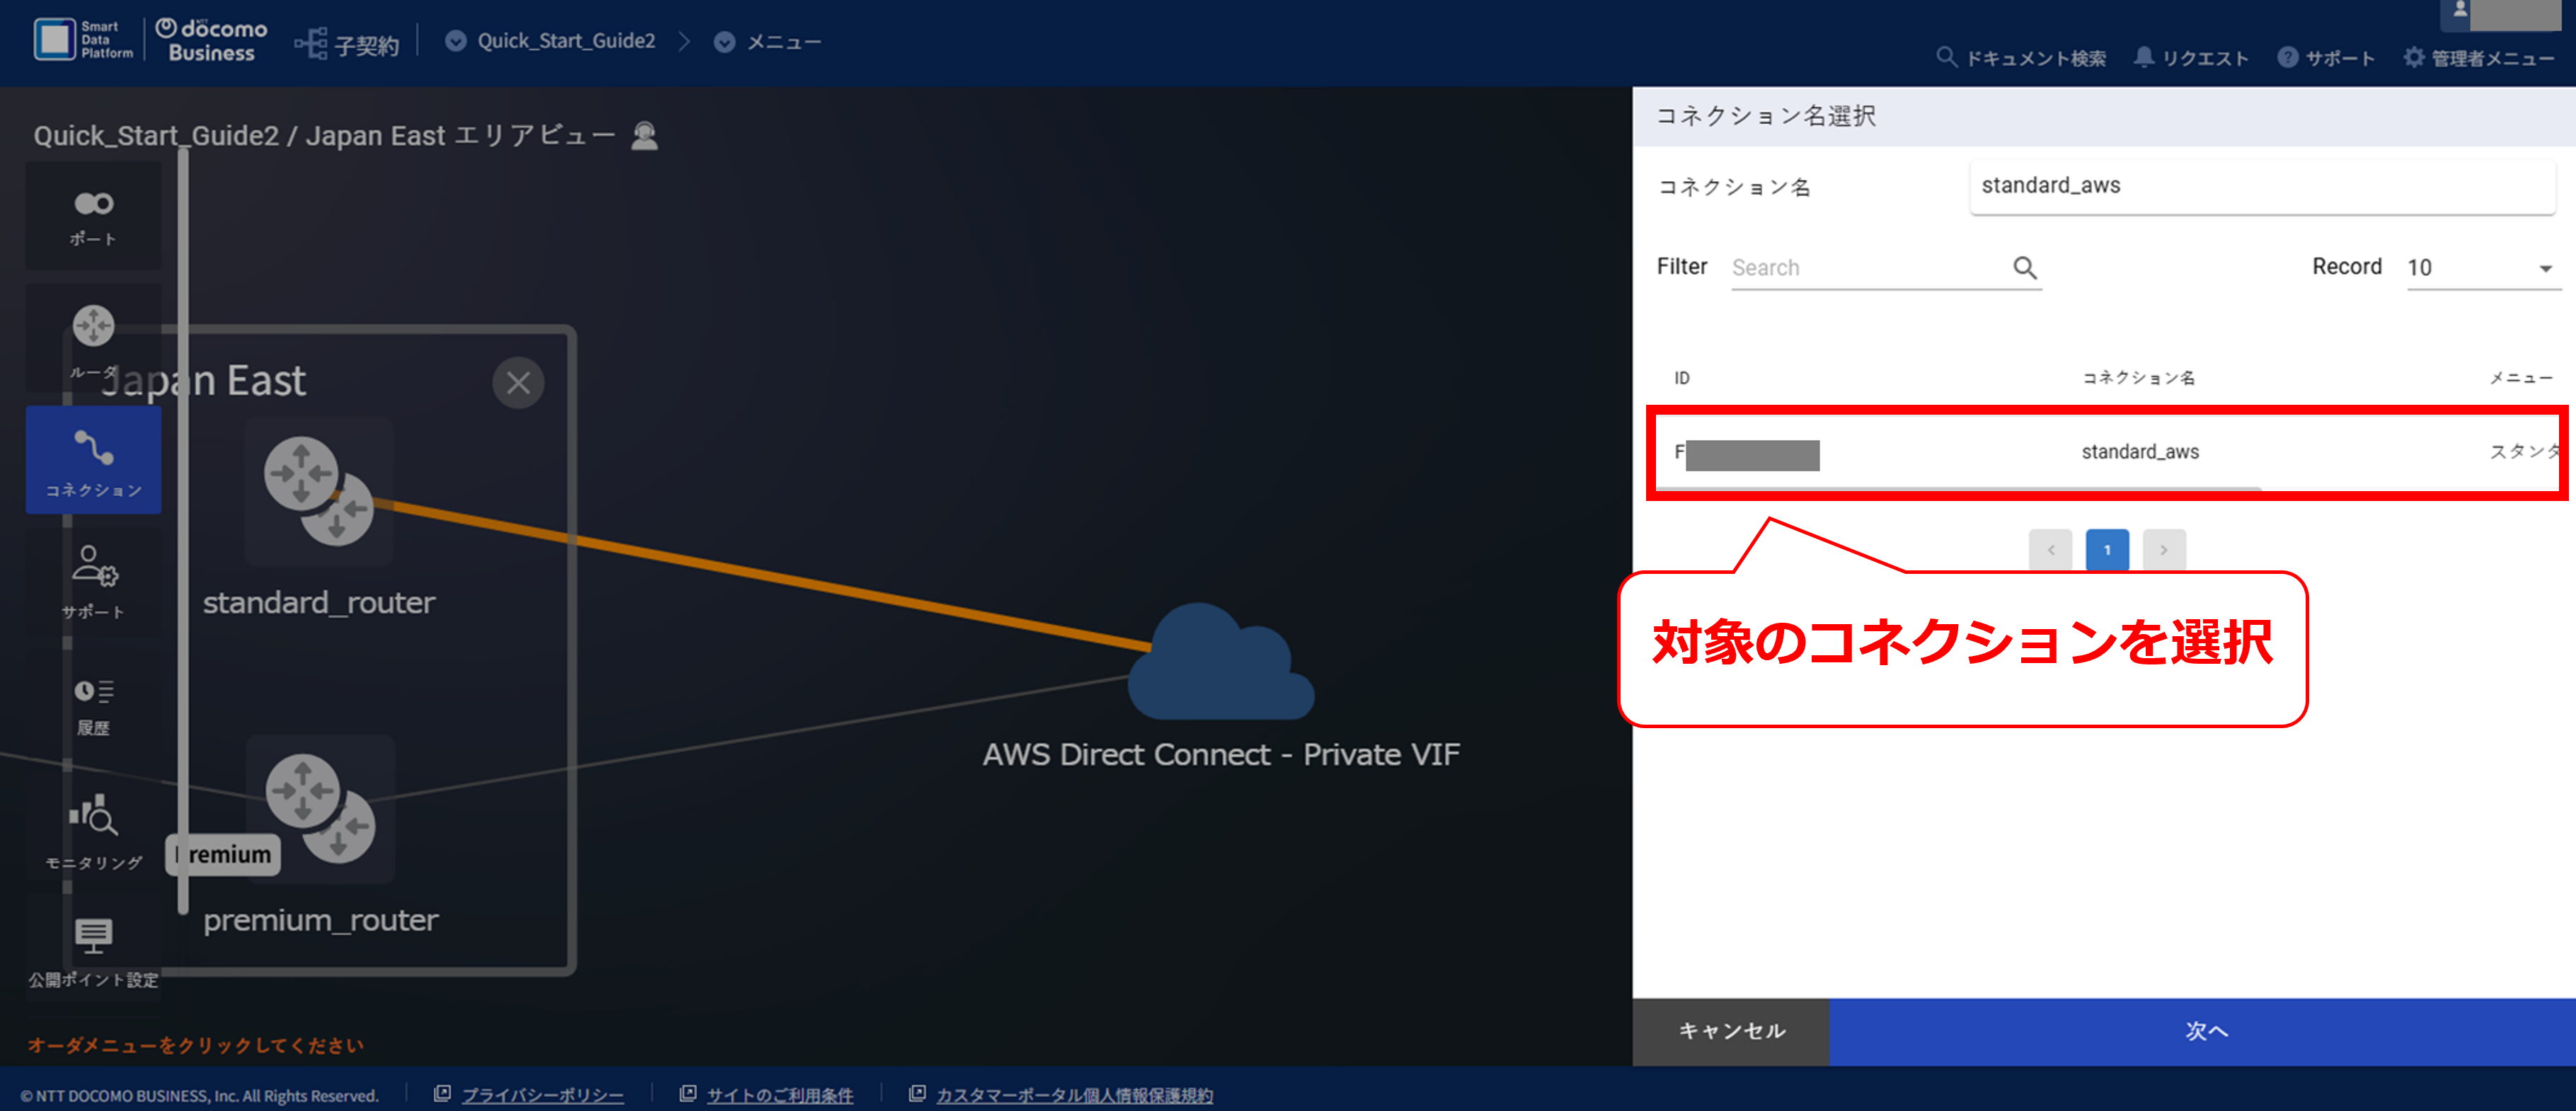Viewport: 2576px width, 1111px height.
Task: Open the ポート sidebar icon
Action: coord(93,216)
